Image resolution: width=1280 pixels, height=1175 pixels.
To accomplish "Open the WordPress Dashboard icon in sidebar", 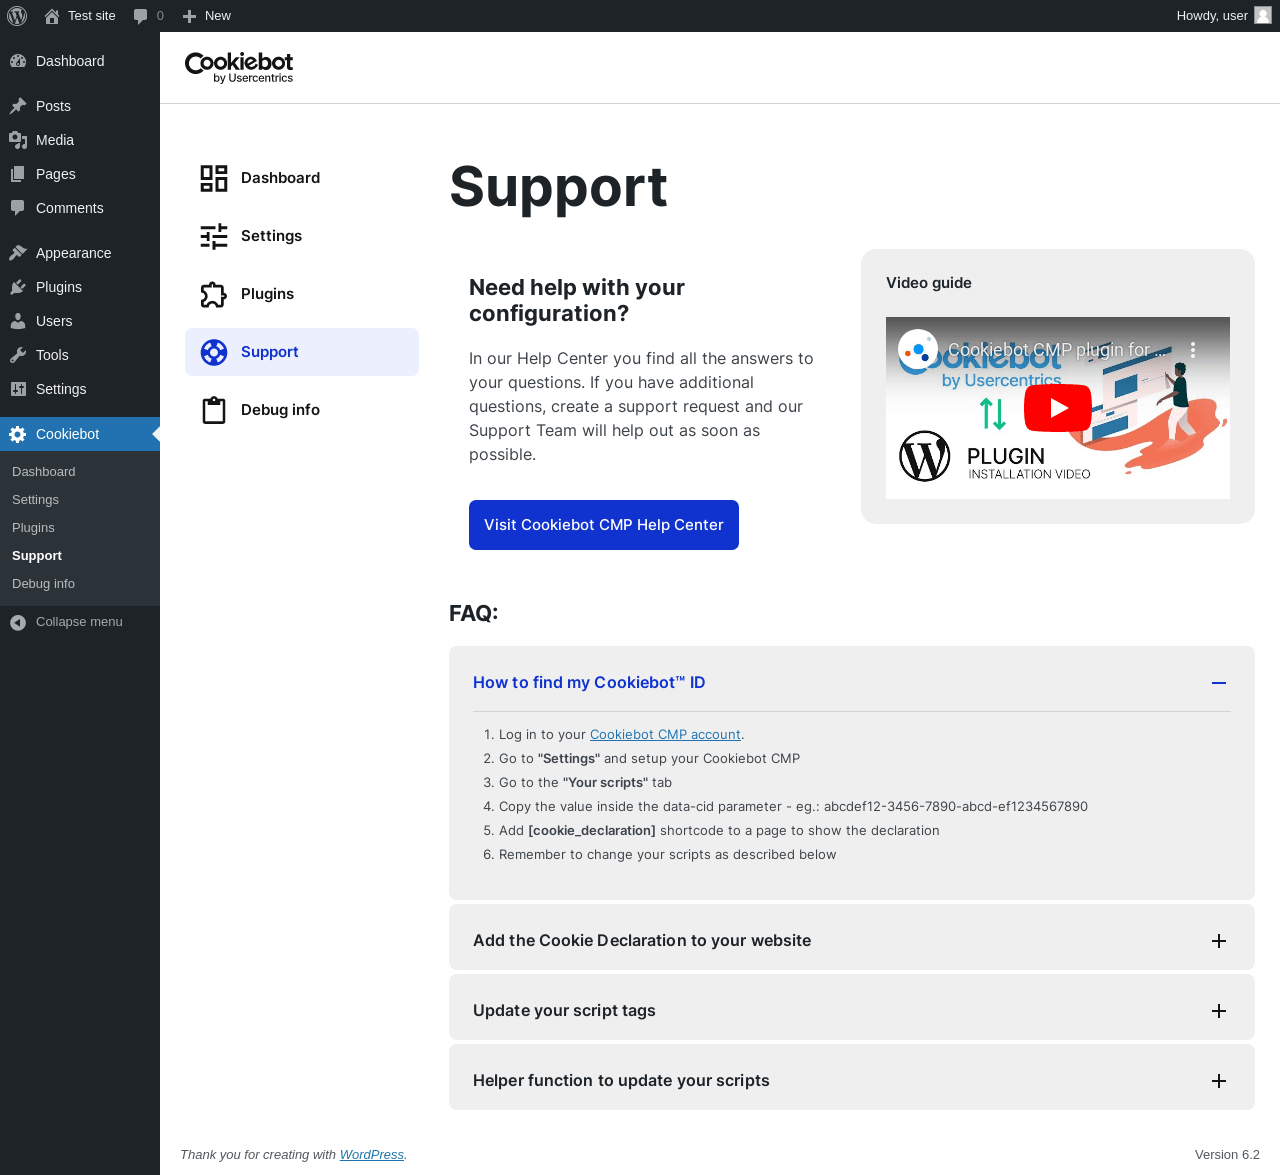I will 18,61.
